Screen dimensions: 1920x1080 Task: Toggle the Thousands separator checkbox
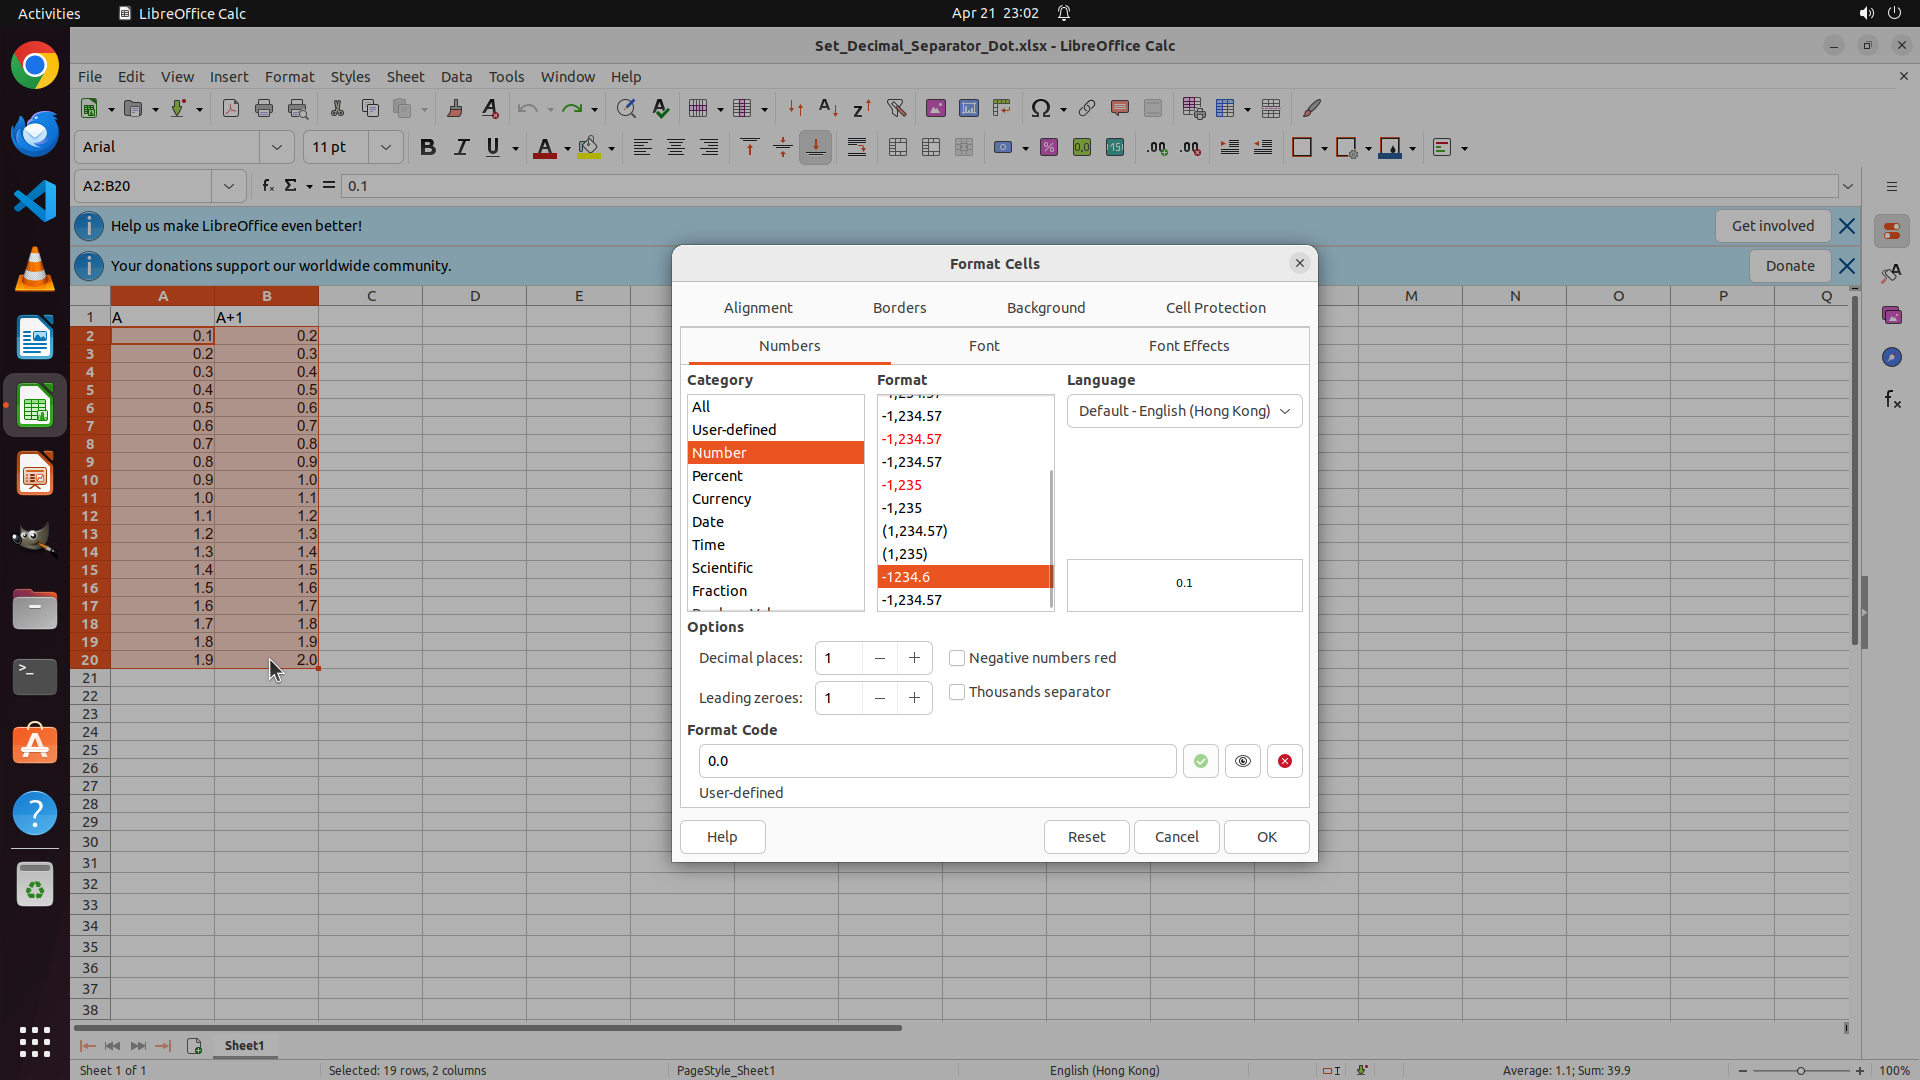tap(957, 692)
